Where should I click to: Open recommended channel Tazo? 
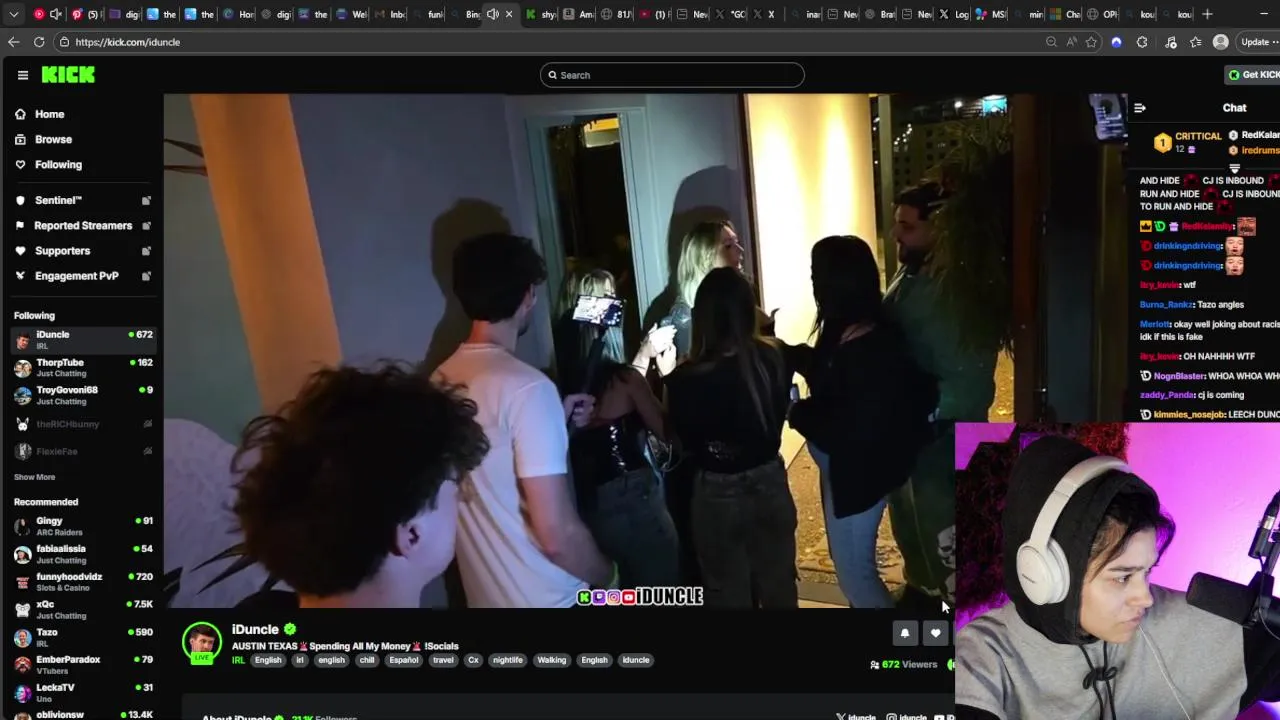coord(83,637)
